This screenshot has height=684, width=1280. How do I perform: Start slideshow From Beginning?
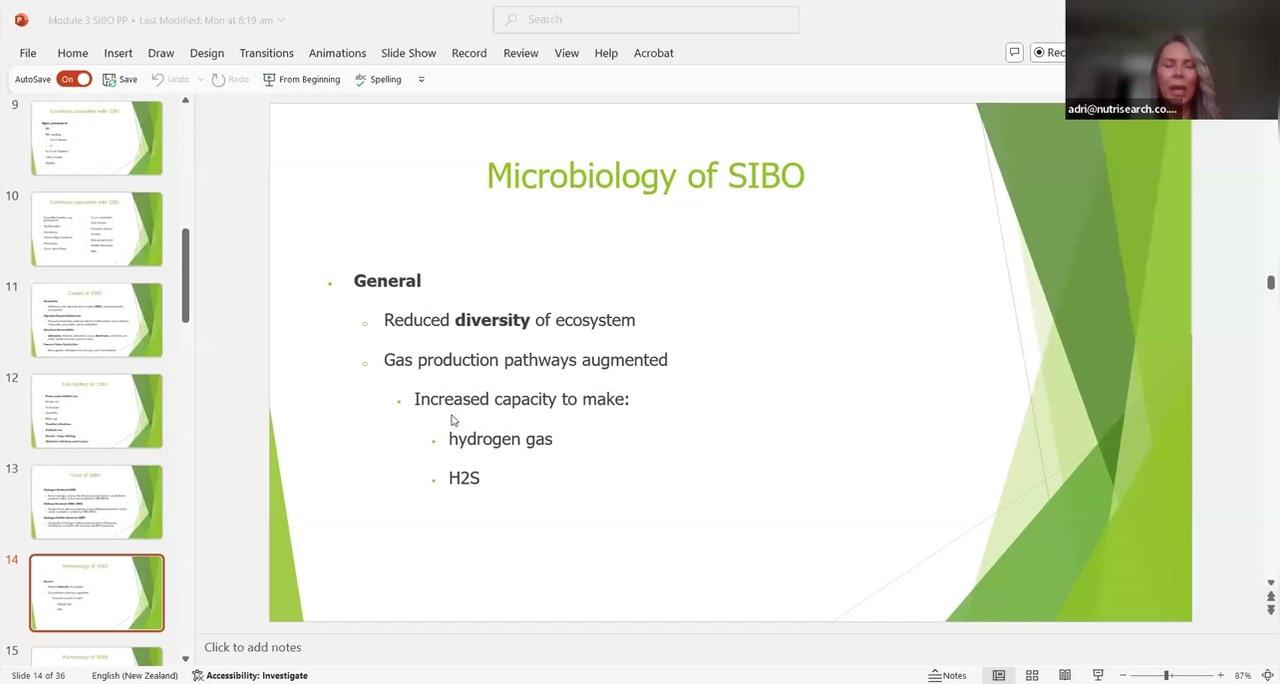(x=301, y=79)
